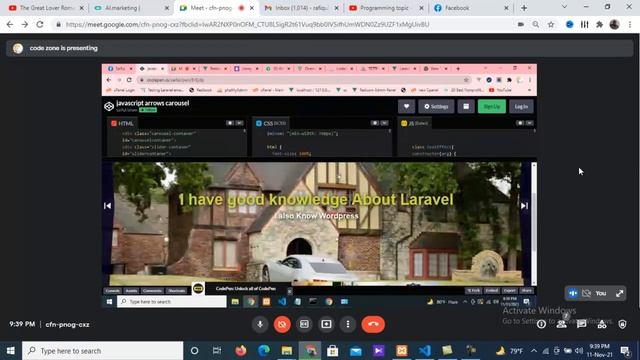Click the Windows taskbar search box
This screenshot has width=640, height=360.
point(102,351)
